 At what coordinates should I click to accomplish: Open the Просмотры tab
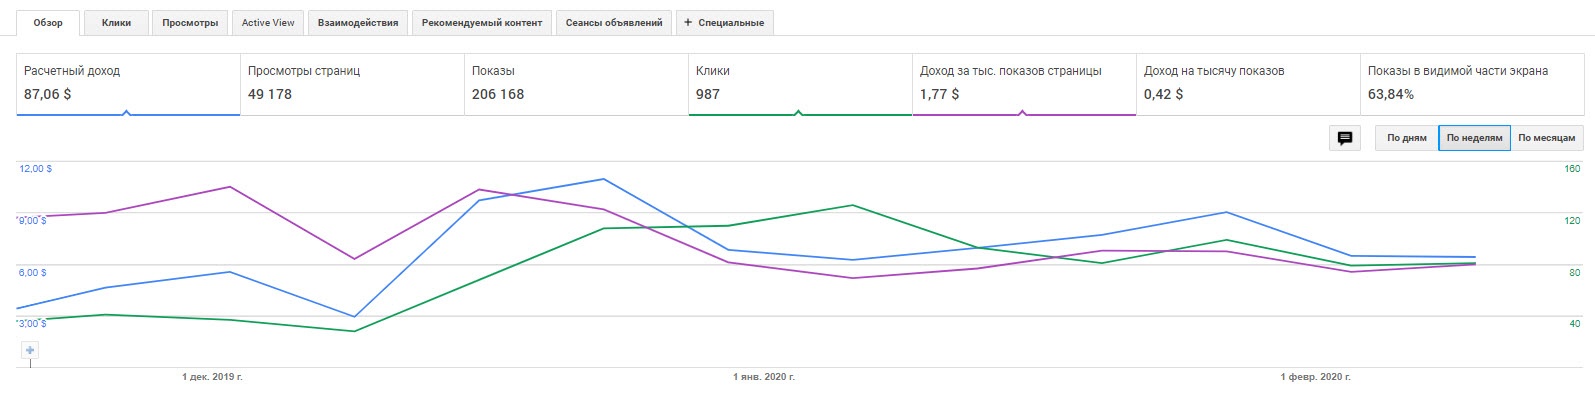(190, 22)
